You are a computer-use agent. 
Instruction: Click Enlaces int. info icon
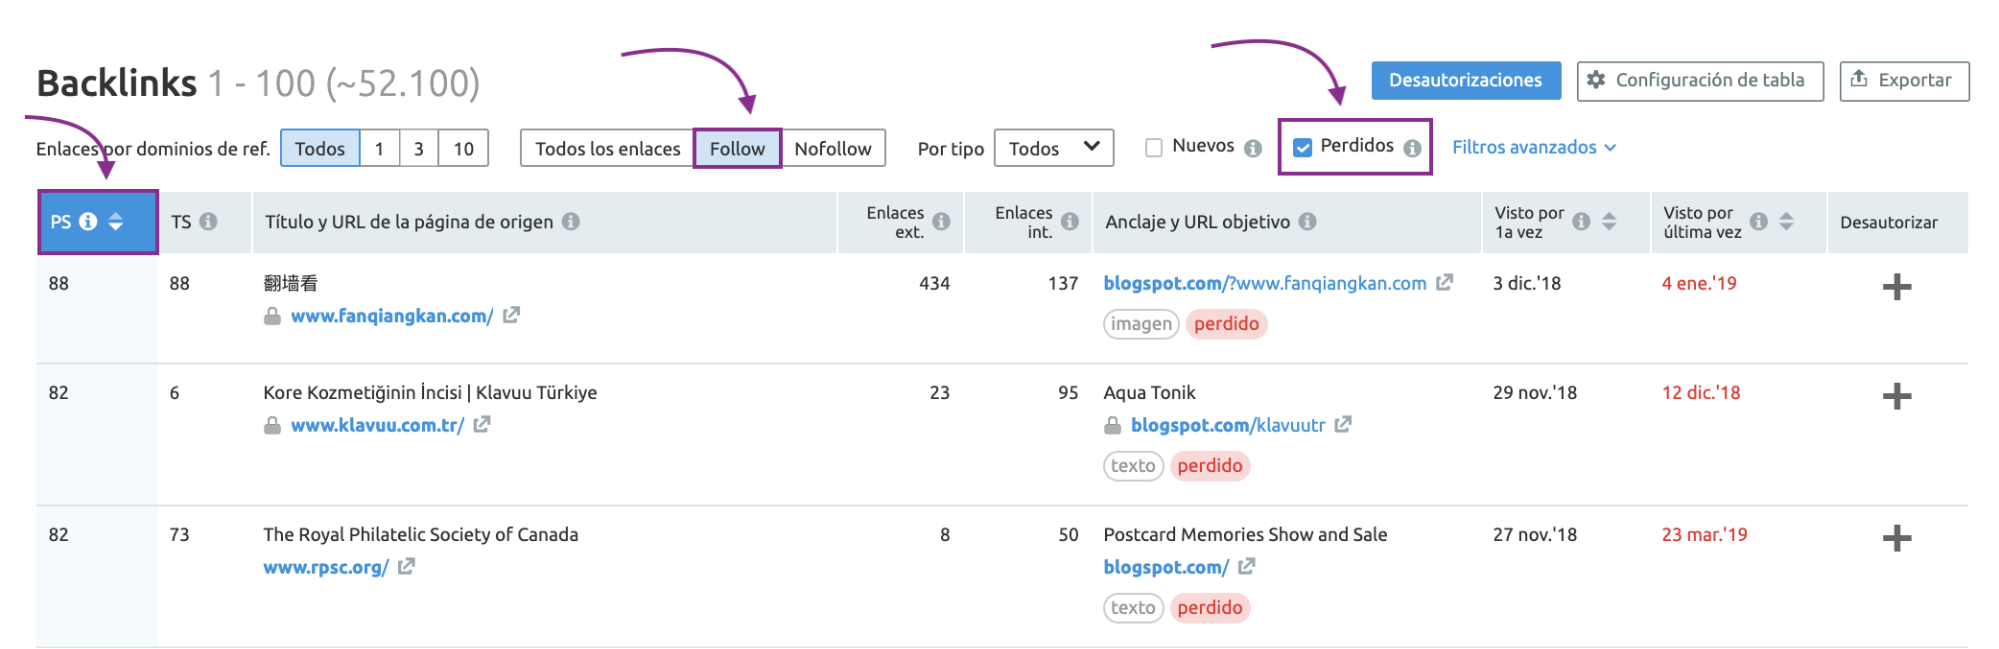[x=1070, y=221]
